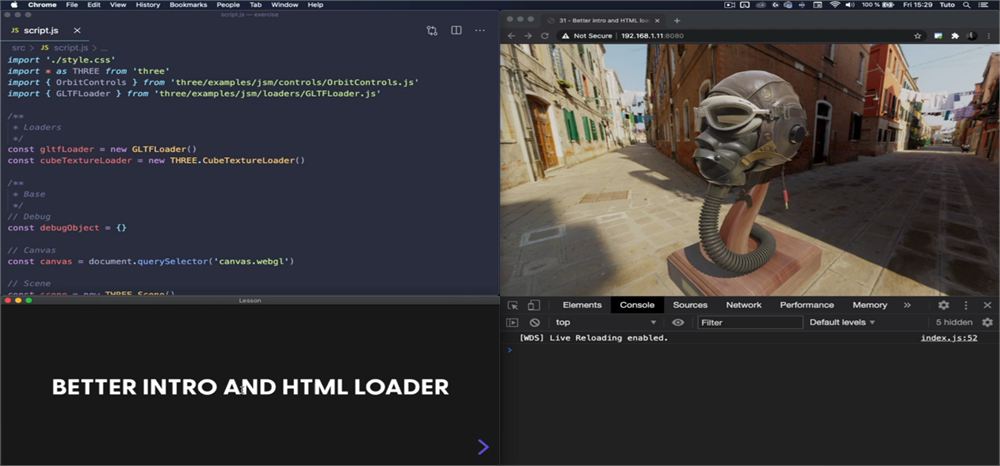Image resolution: width=1000 pixels, height=466 pixels.
Task: Open Spotlight search magnifier in menu bar
Action: coord(965,4)
